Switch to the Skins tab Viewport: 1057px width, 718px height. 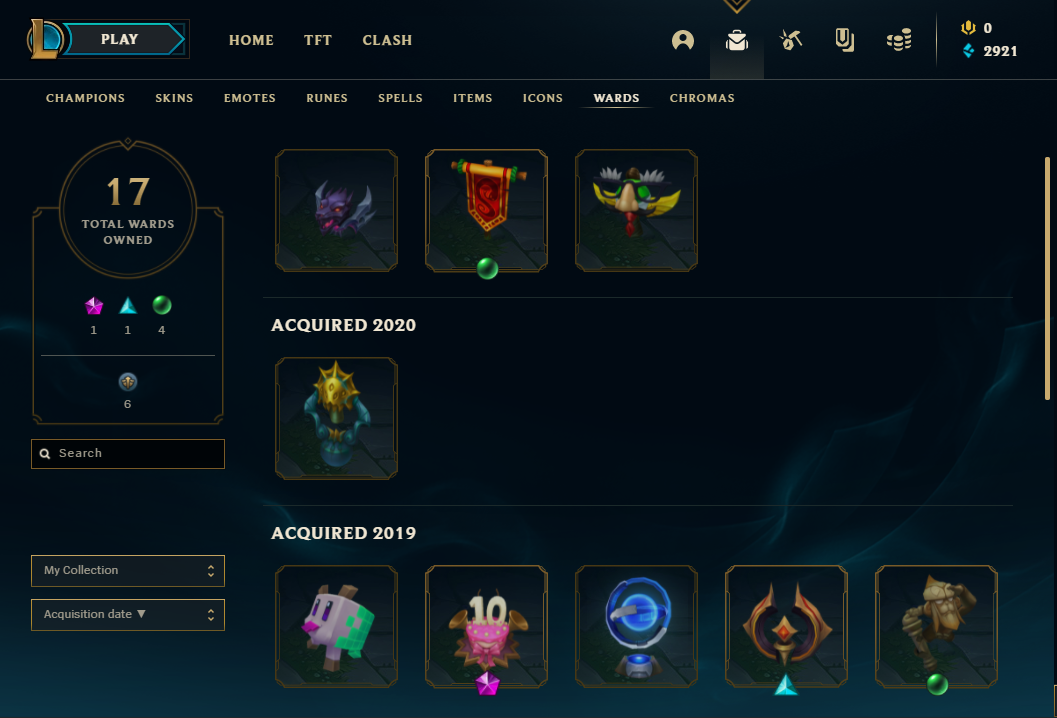174,98
